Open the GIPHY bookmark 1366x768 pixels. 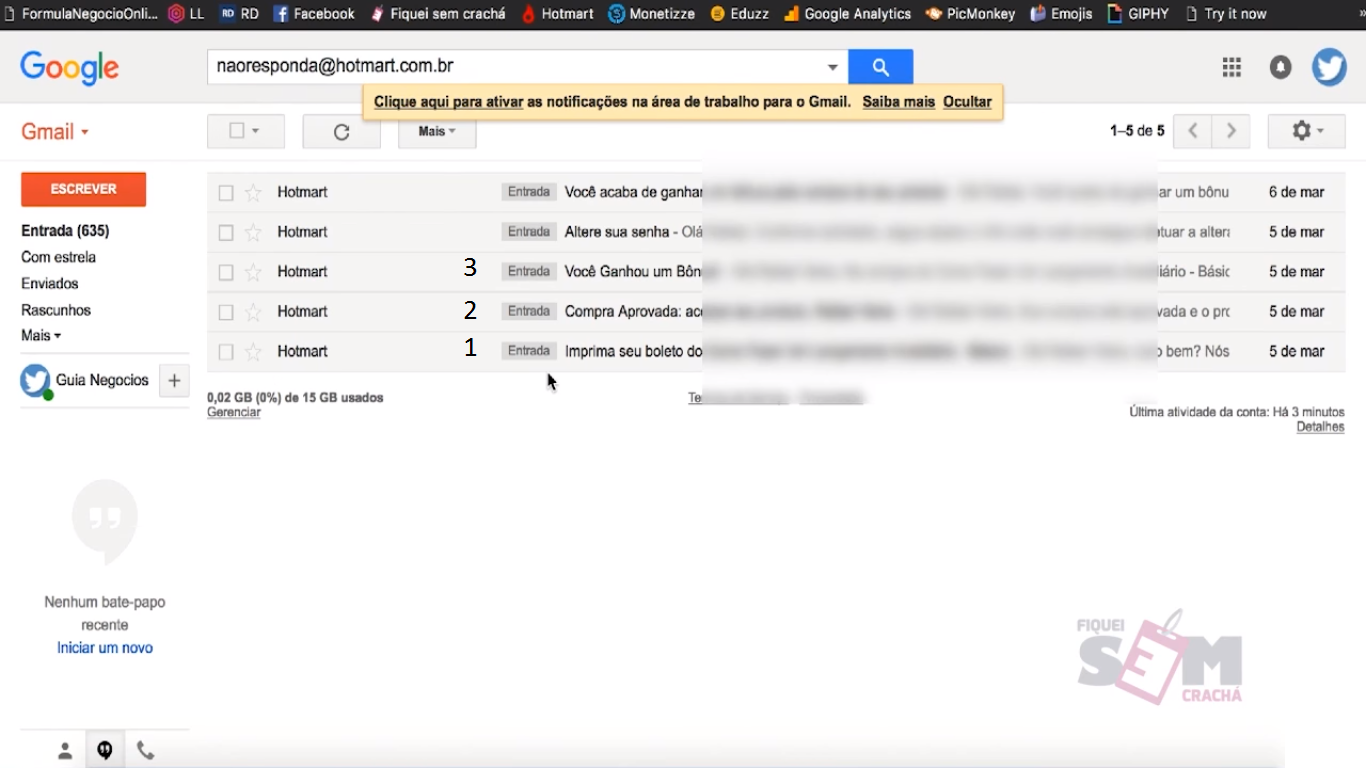click(x=1138, y=14)
